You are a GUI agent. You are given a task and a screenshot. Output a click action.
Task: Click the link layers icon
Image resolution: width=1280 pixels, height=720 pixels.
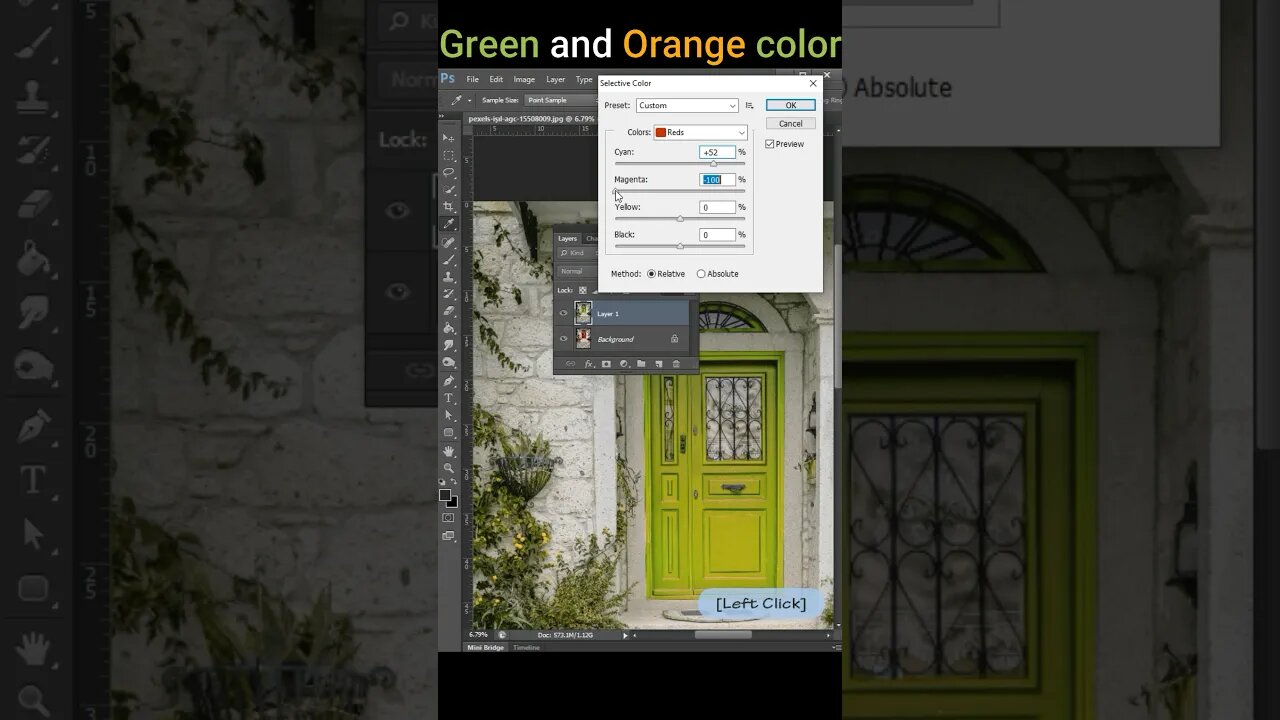[570, 364]
